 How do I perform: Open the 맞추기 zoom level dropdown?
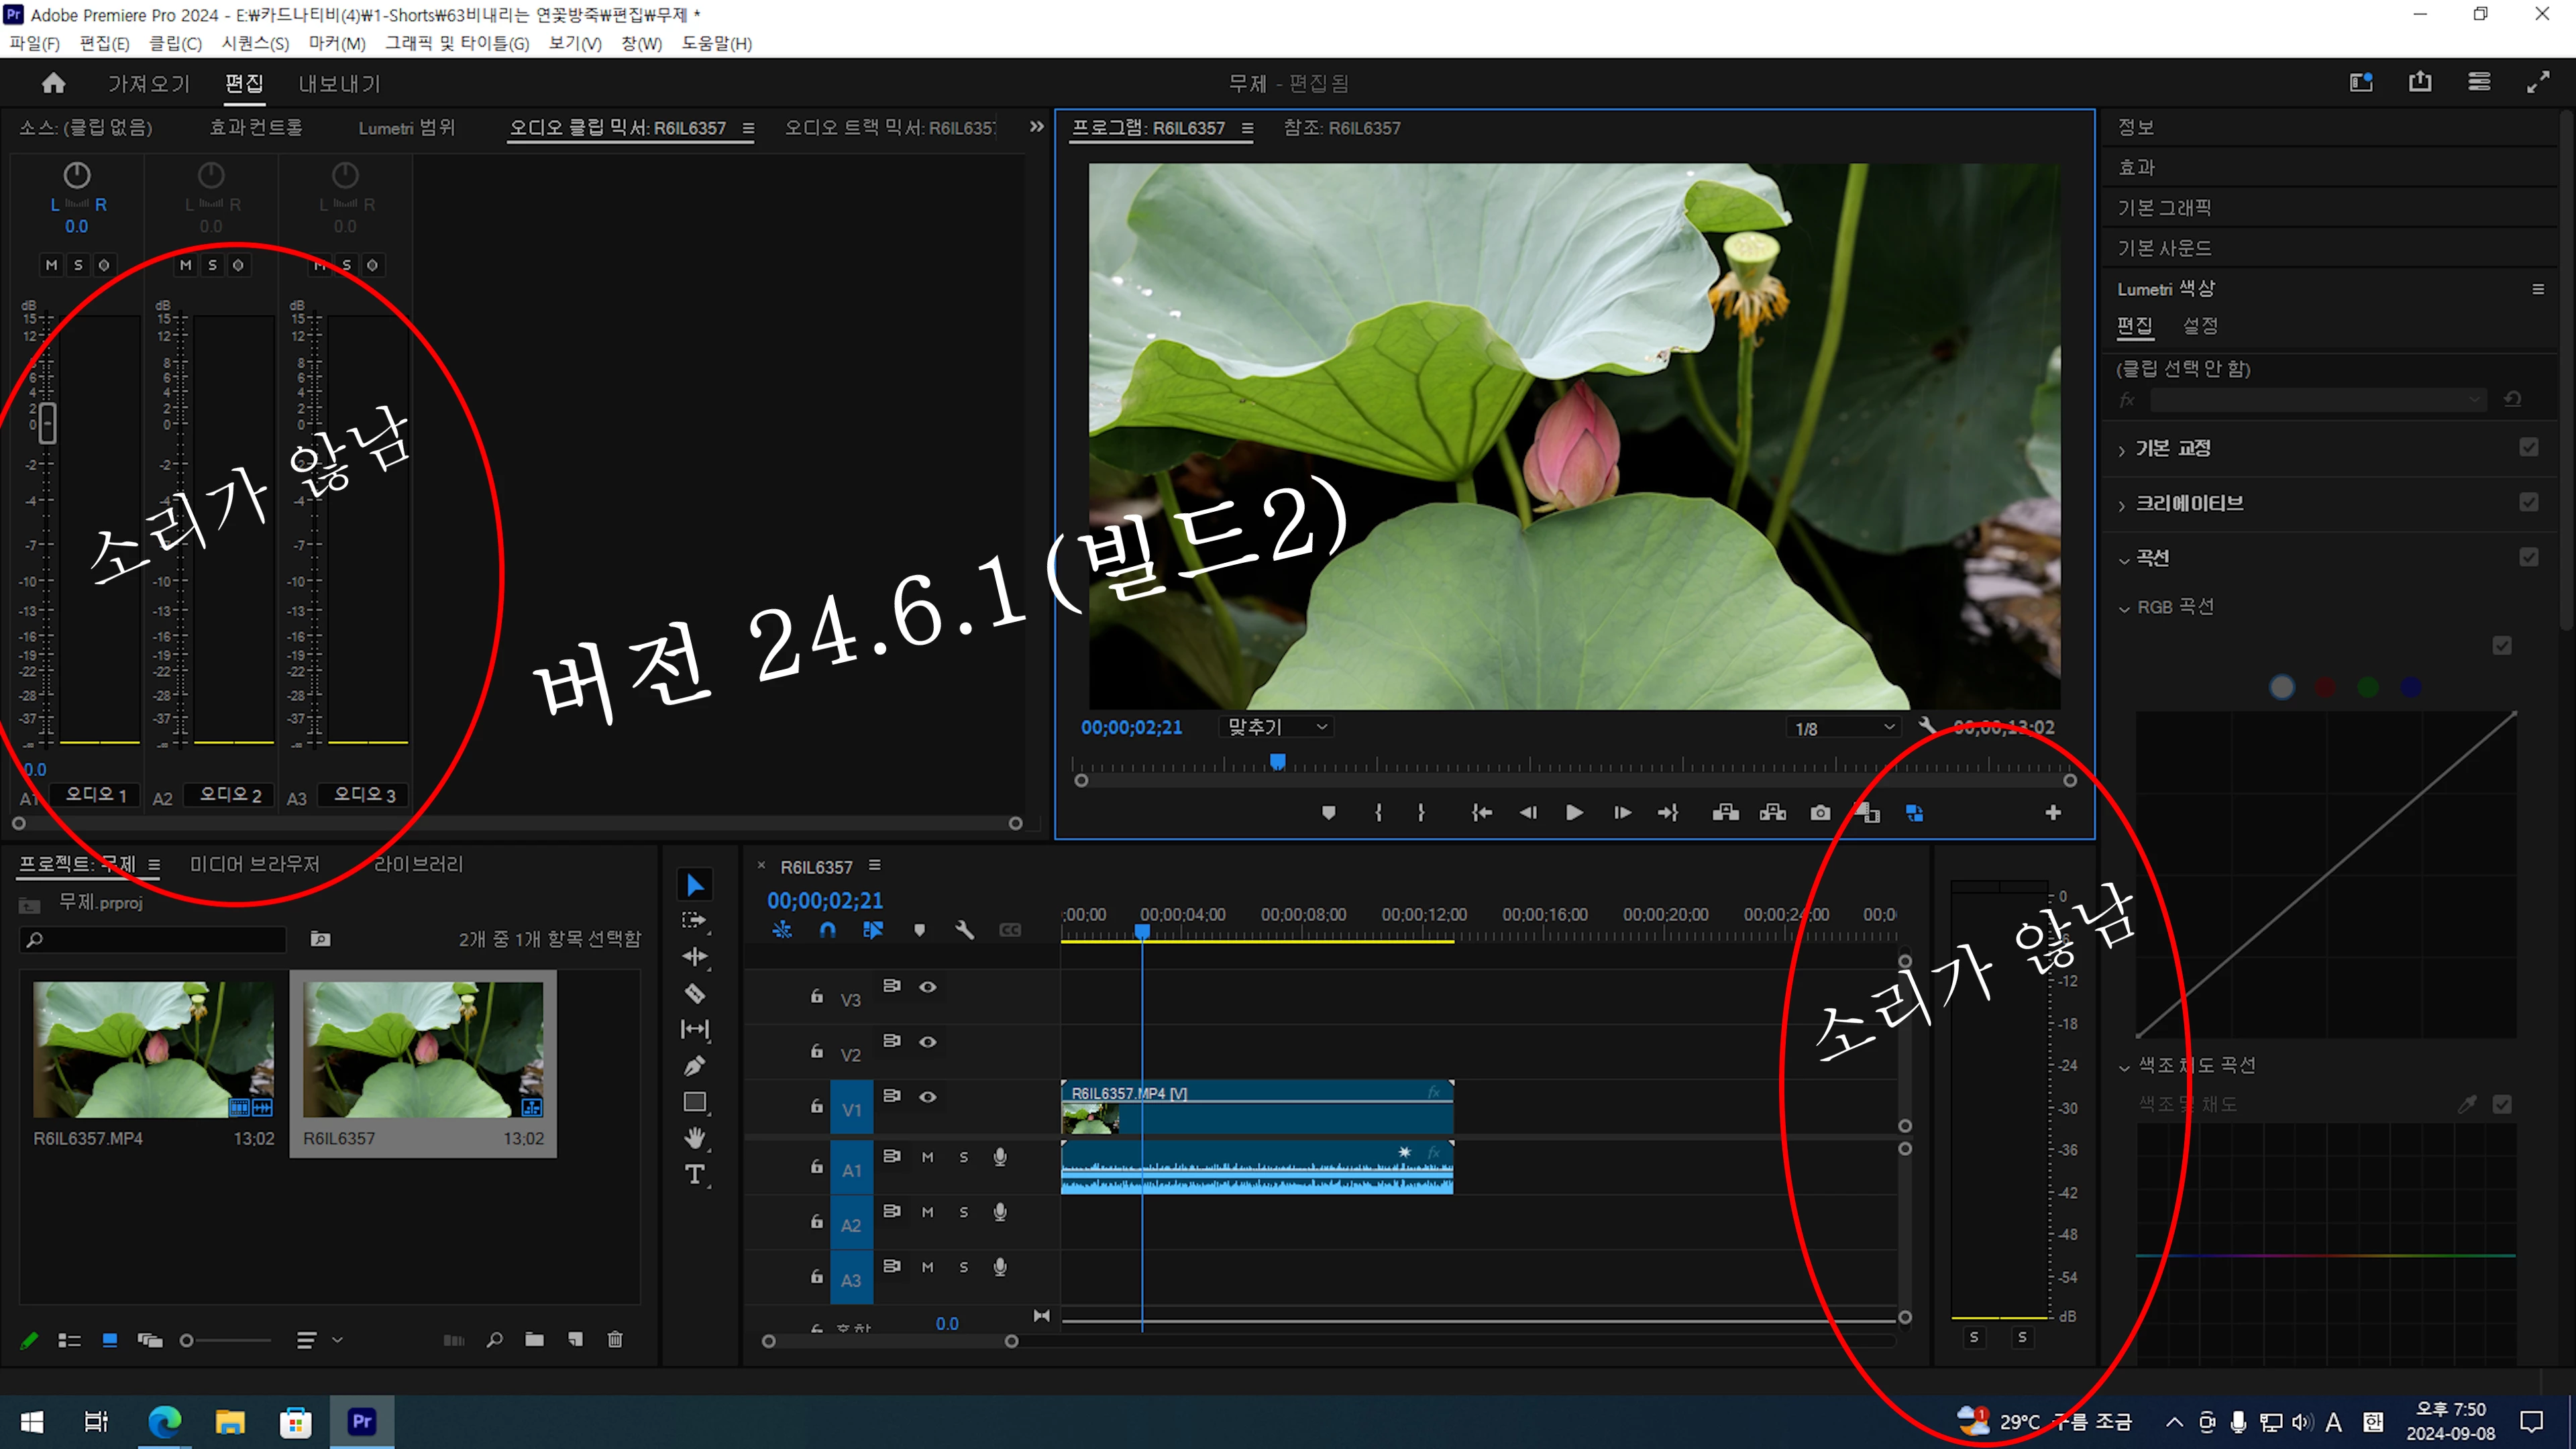[x=1277, y=727]
